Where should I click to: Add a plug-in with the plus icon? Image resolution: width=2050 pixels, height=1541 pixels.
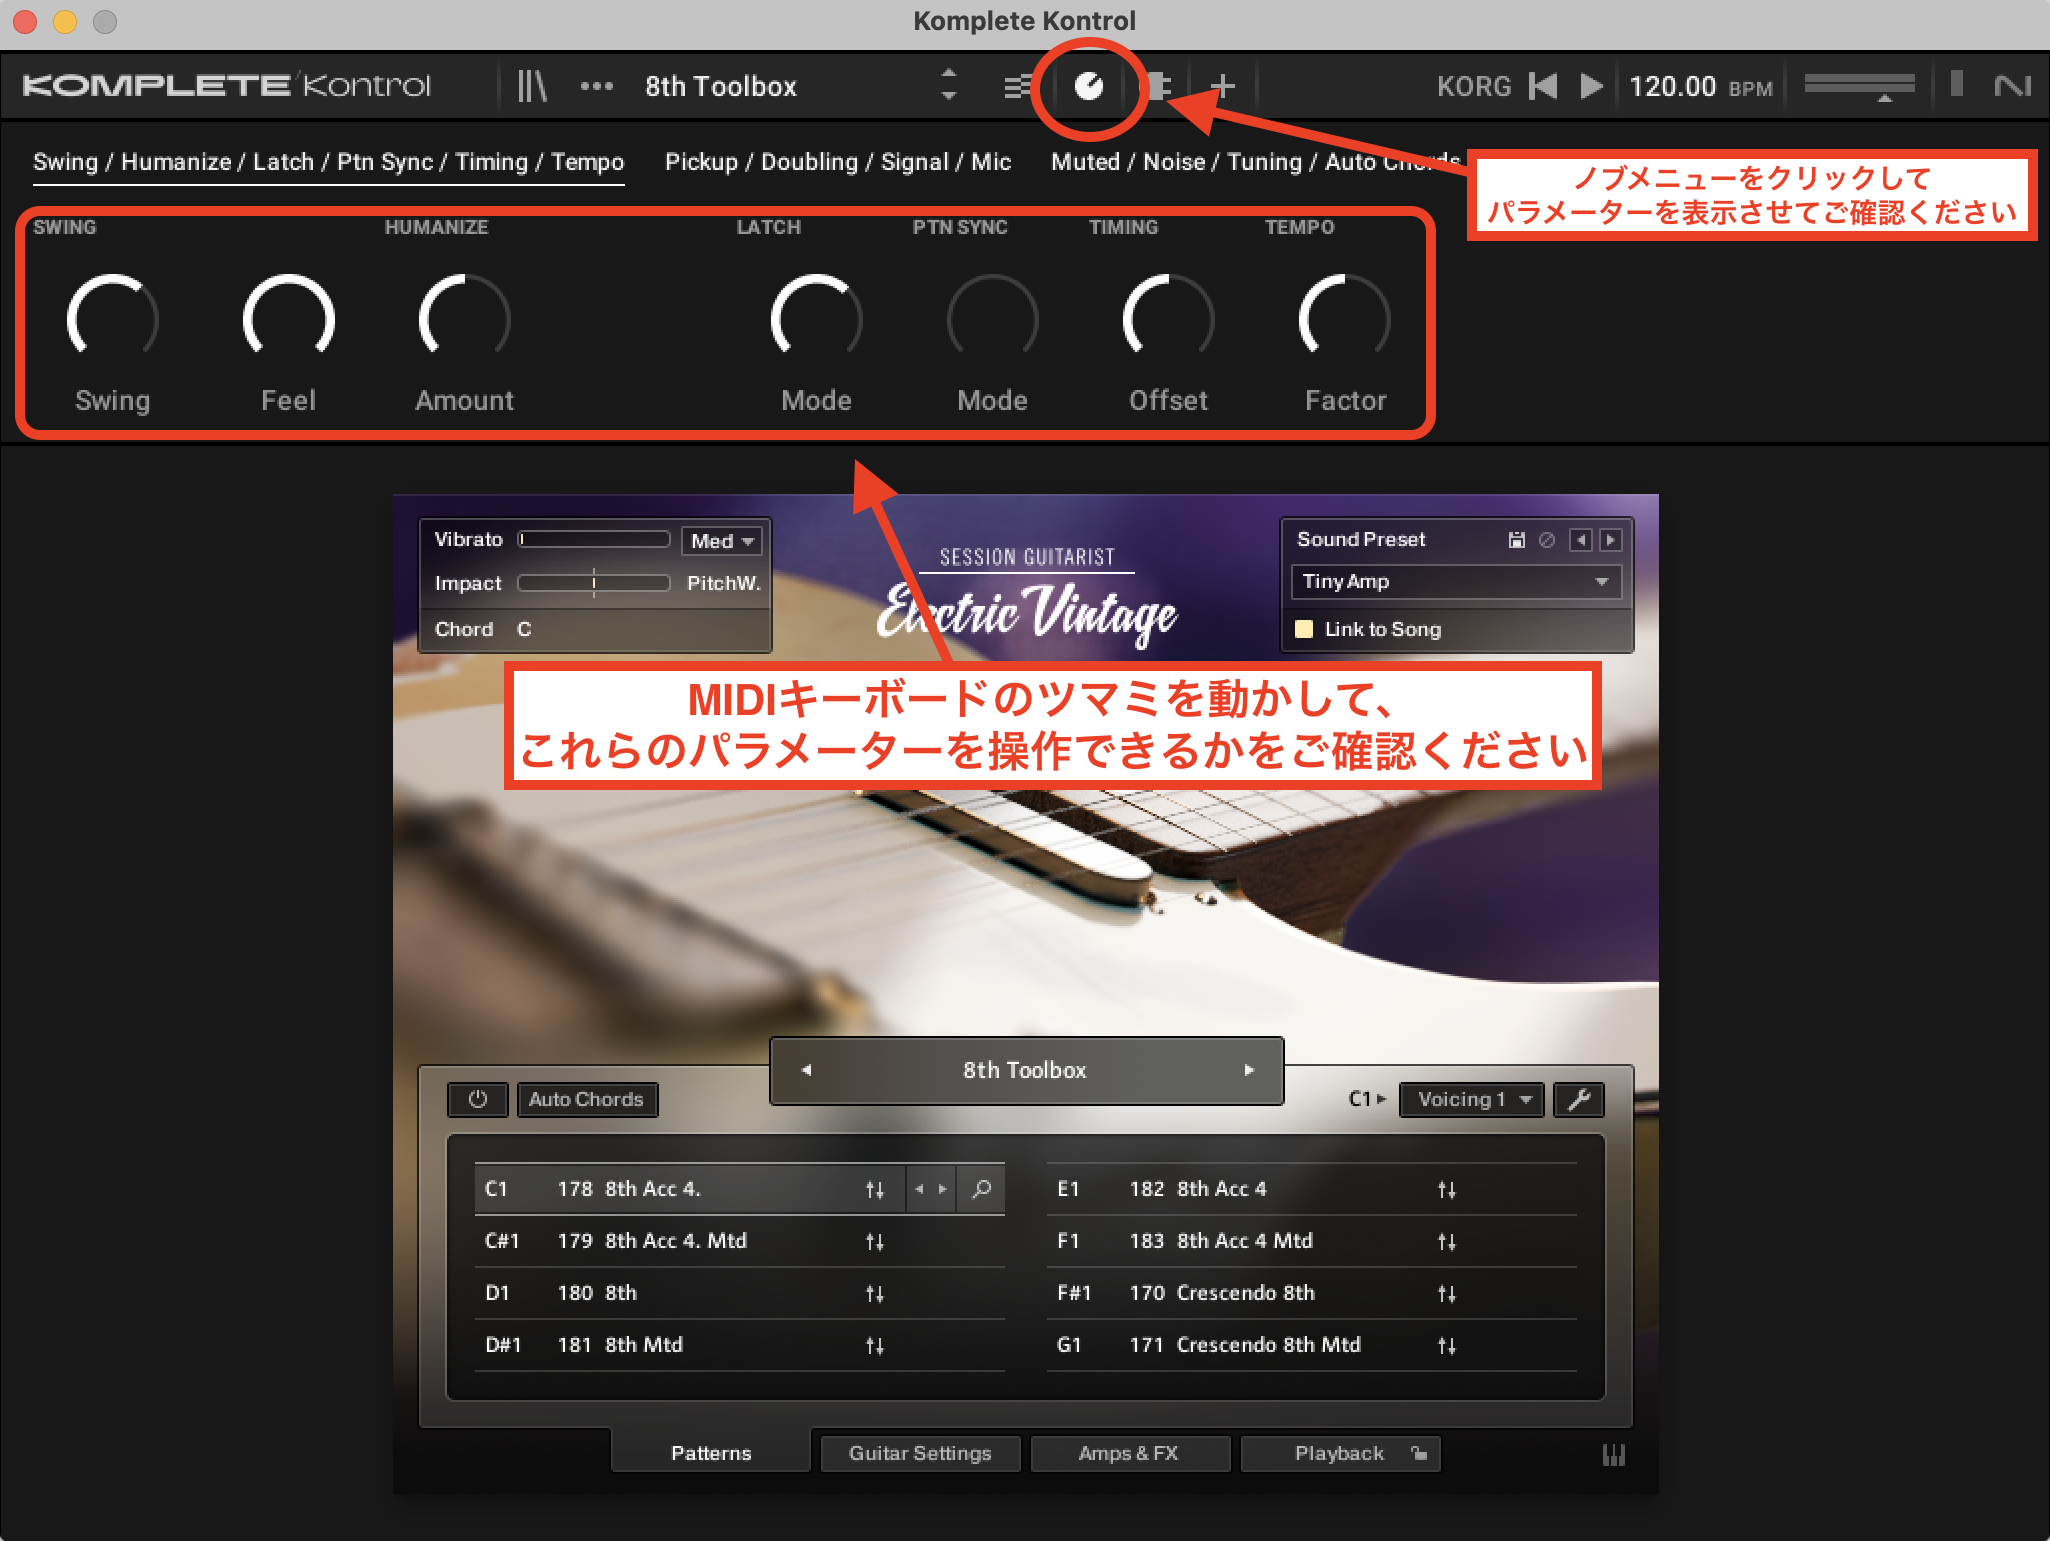tap(1222, 86)
